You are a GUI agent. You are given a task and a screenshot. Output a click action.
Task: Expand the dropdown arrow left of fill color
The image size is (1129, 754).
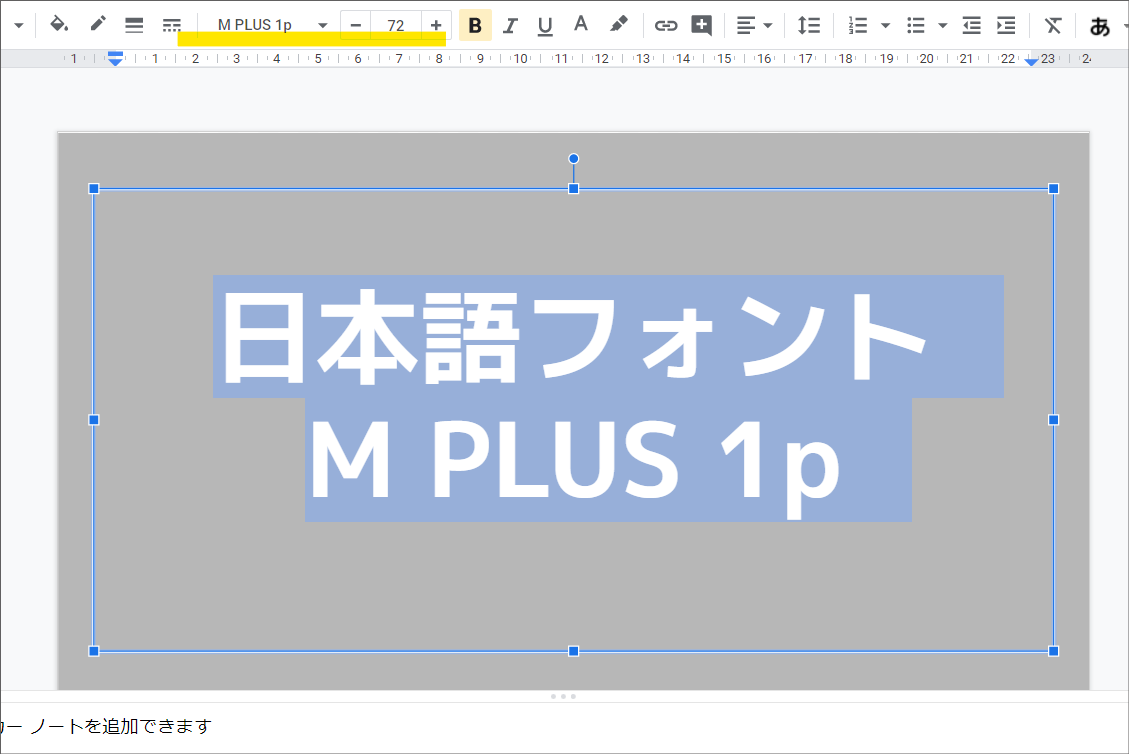pos(19,25)
